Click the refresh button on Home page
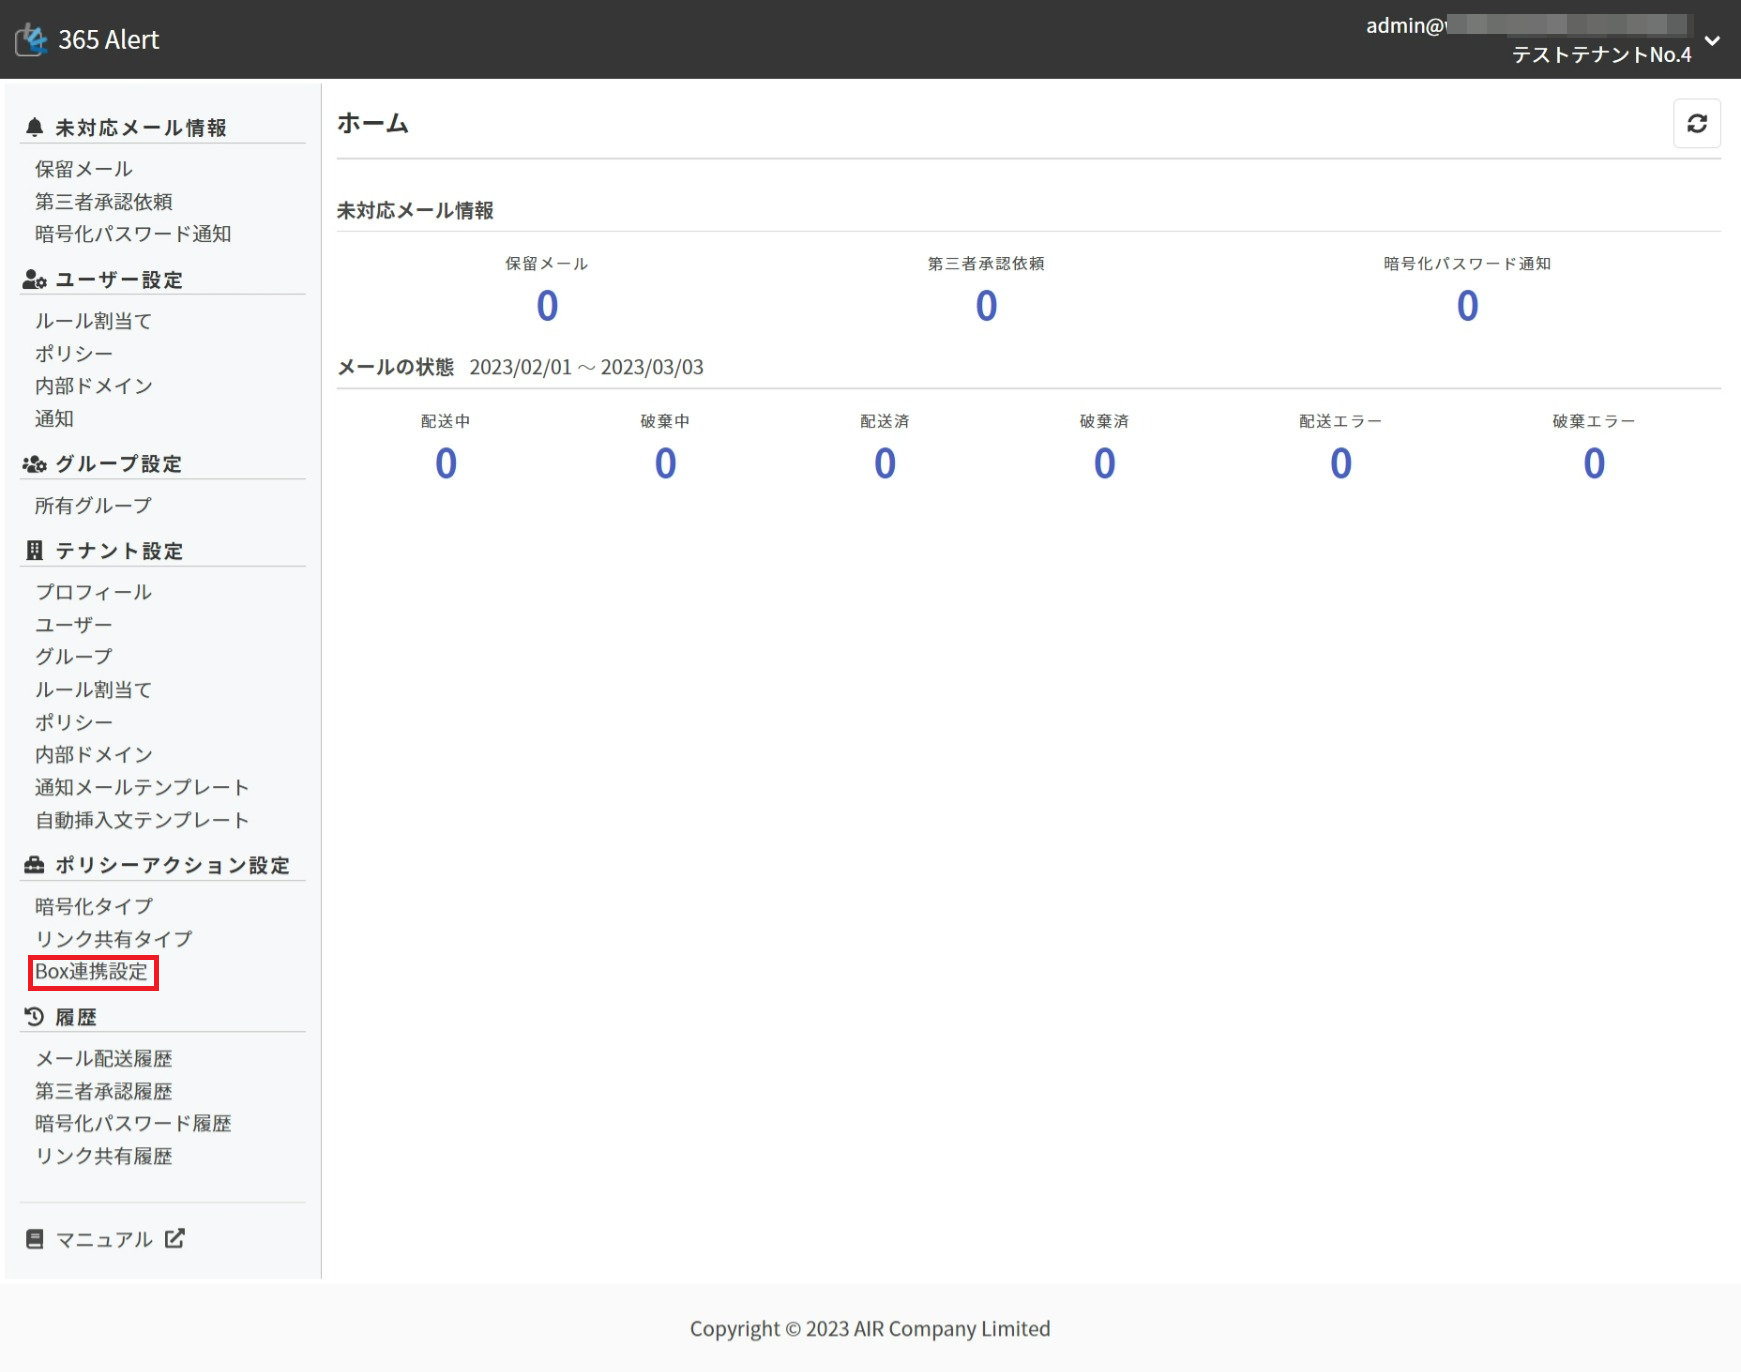The height and width of the screenshot is (1372, 1741). pos(1696,124)
